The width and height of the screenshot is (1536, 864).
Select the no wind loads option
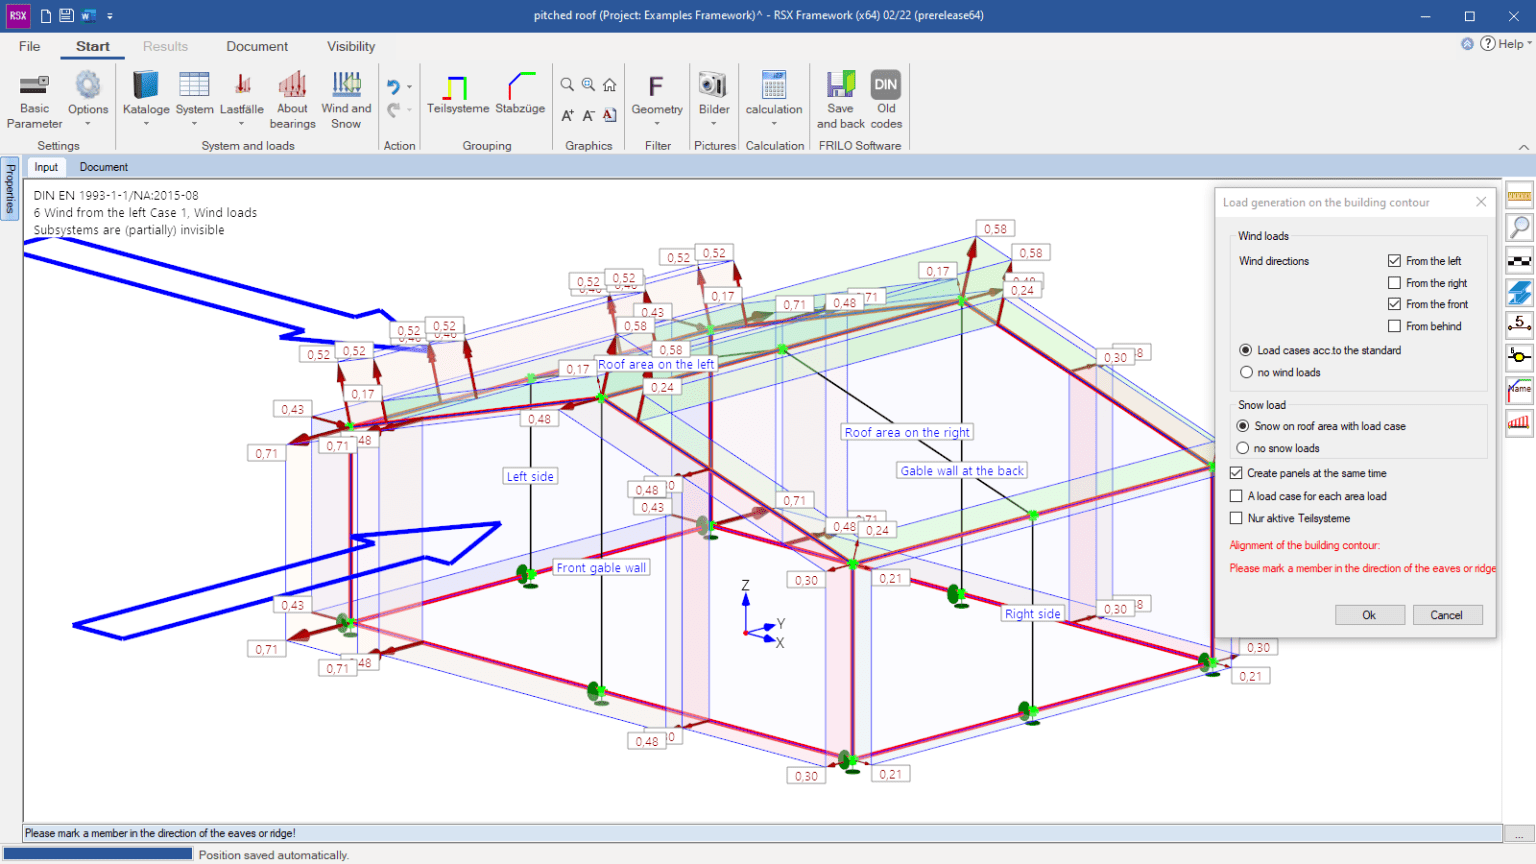click(x=1246, y=372)
